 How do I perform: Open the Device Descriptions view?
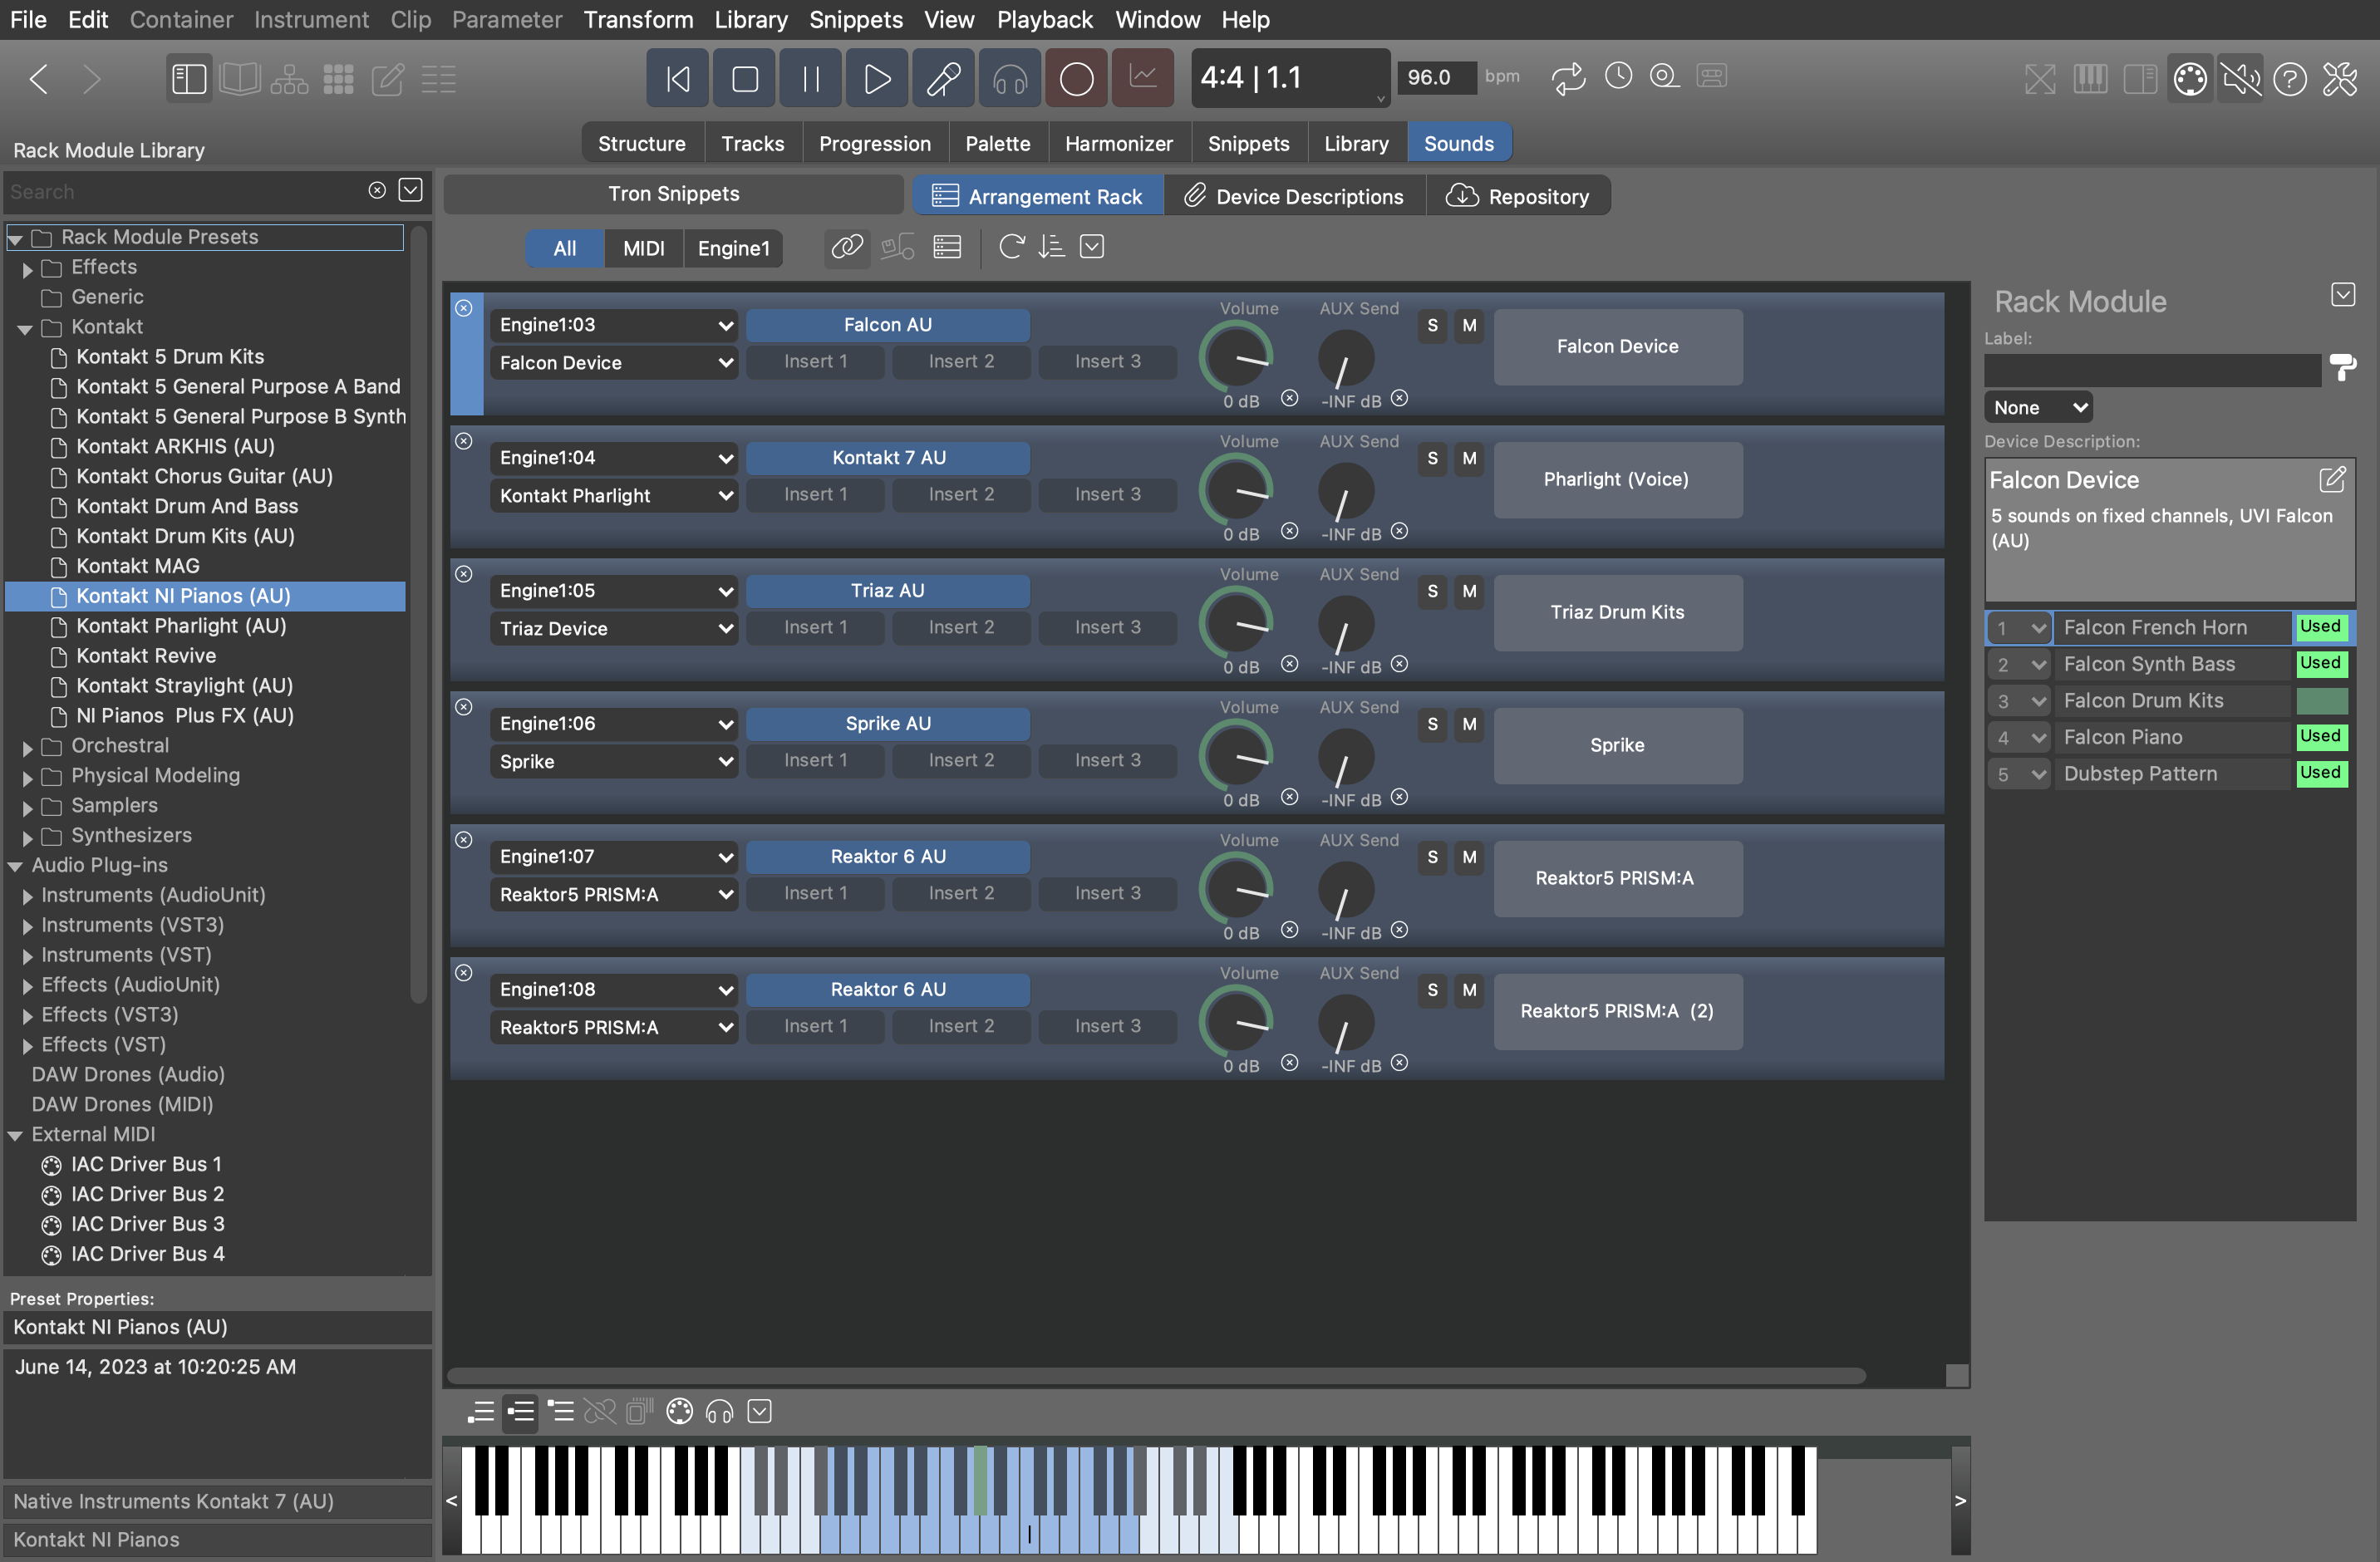[1294, 196]
